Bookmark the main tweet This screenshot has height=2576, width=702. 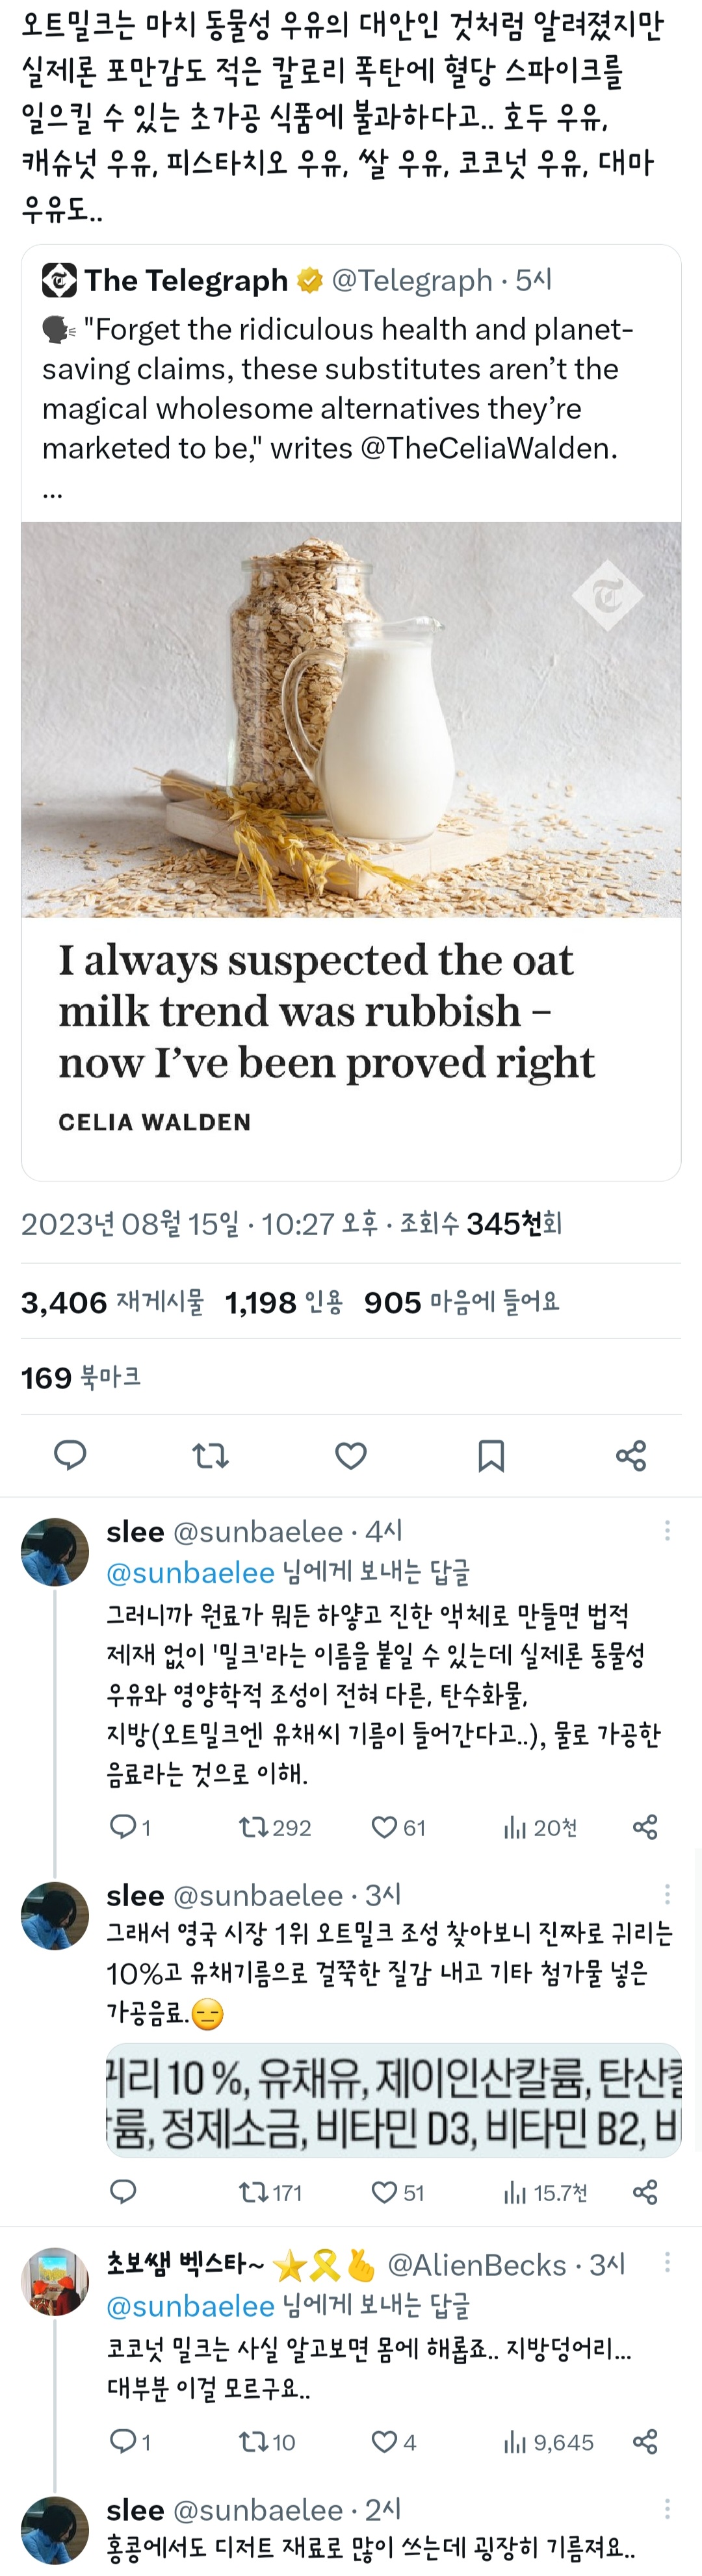click(491, 1455)
